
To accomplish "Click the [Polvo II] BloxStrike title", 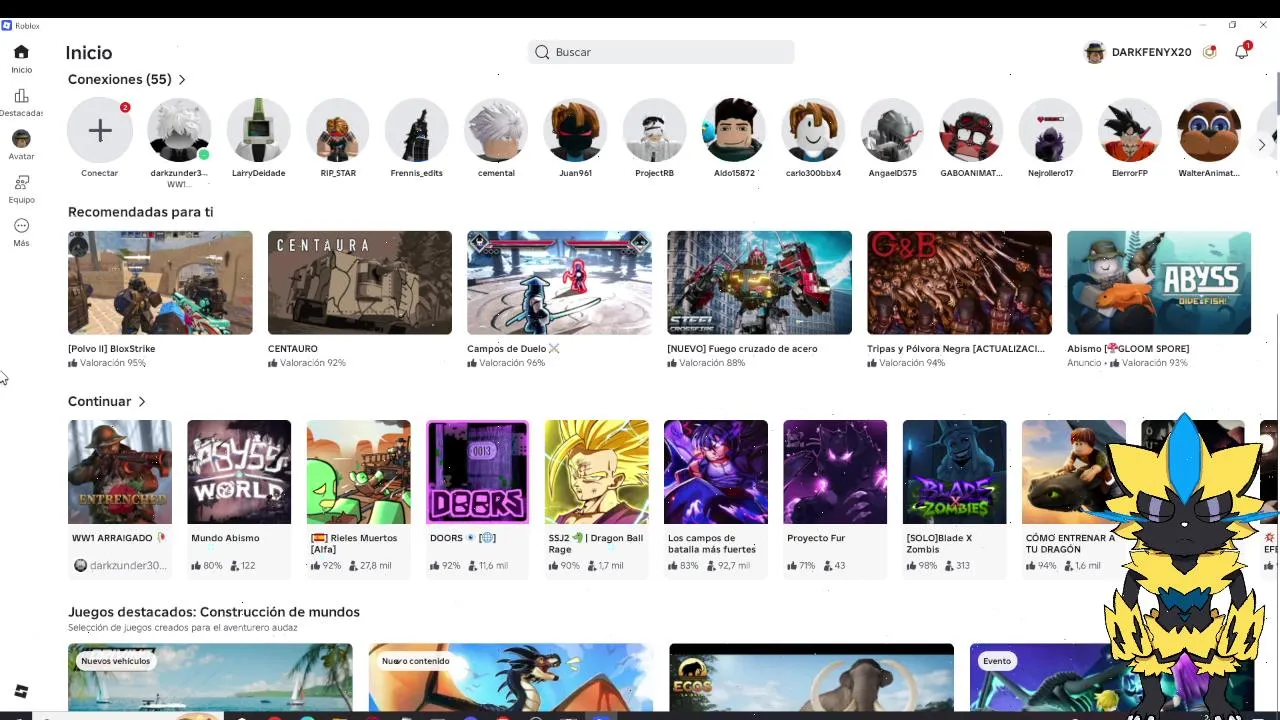I will (111, 349).
